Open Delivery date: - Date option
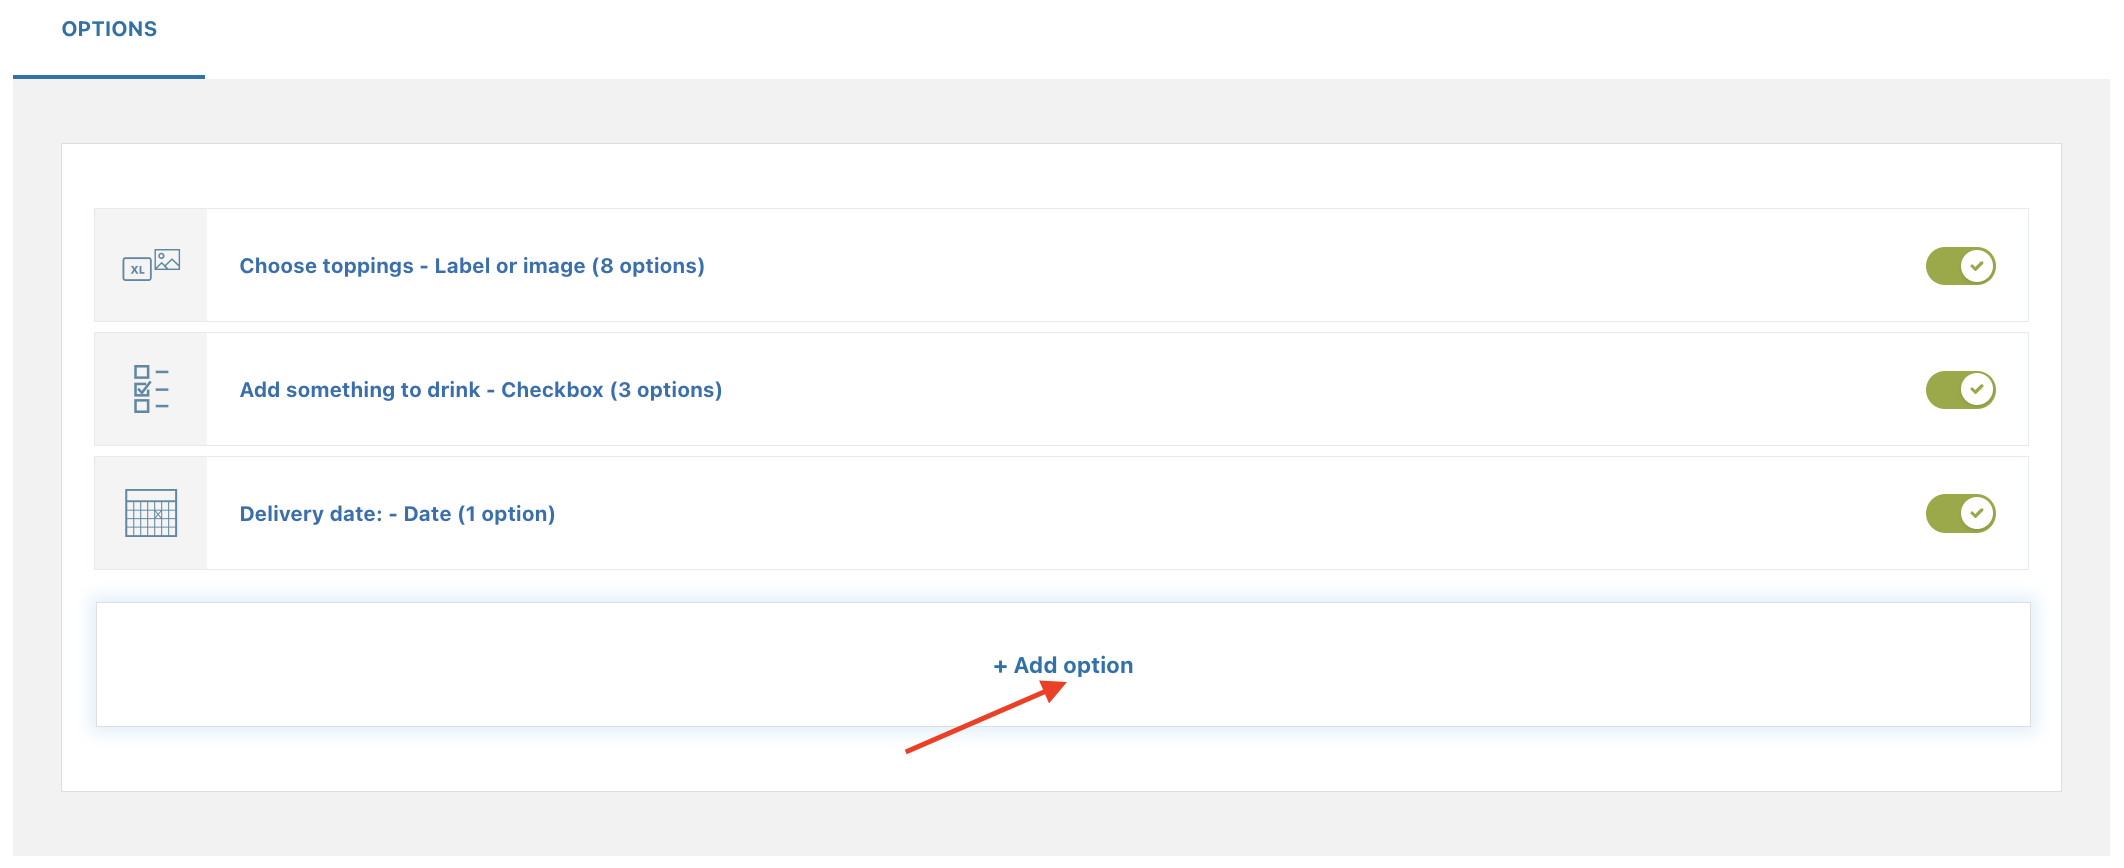This screenshot has width=2124, height=868. [x=397, y=514]
